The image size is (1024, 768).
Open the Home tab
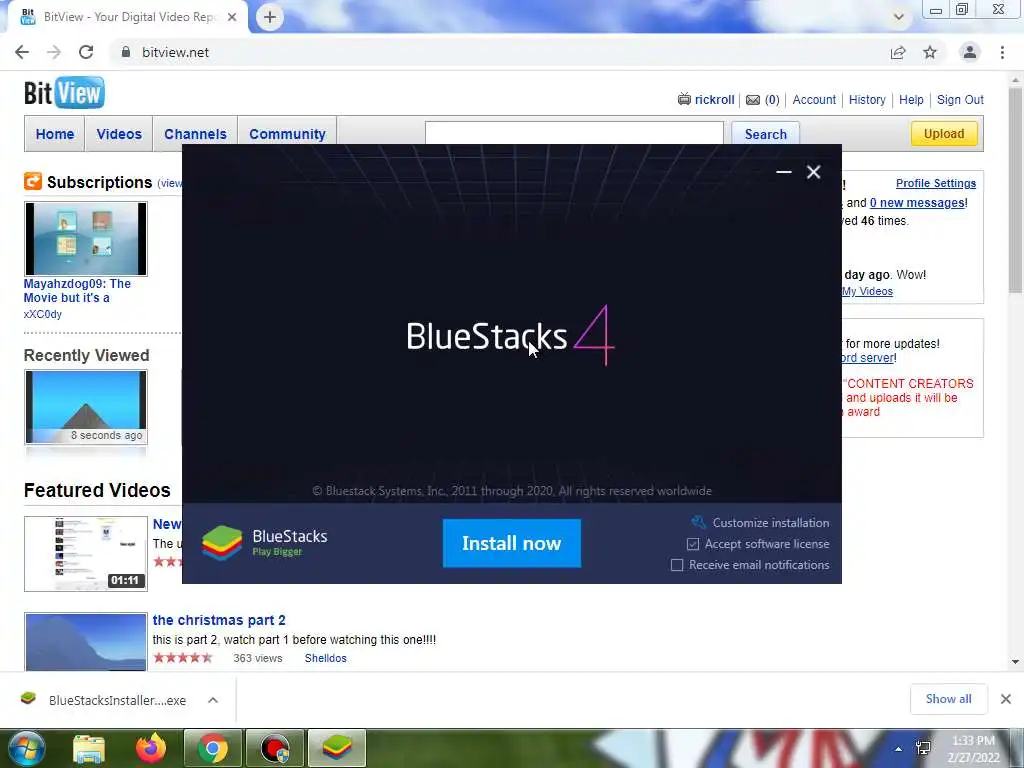click(x=55, y=134)
